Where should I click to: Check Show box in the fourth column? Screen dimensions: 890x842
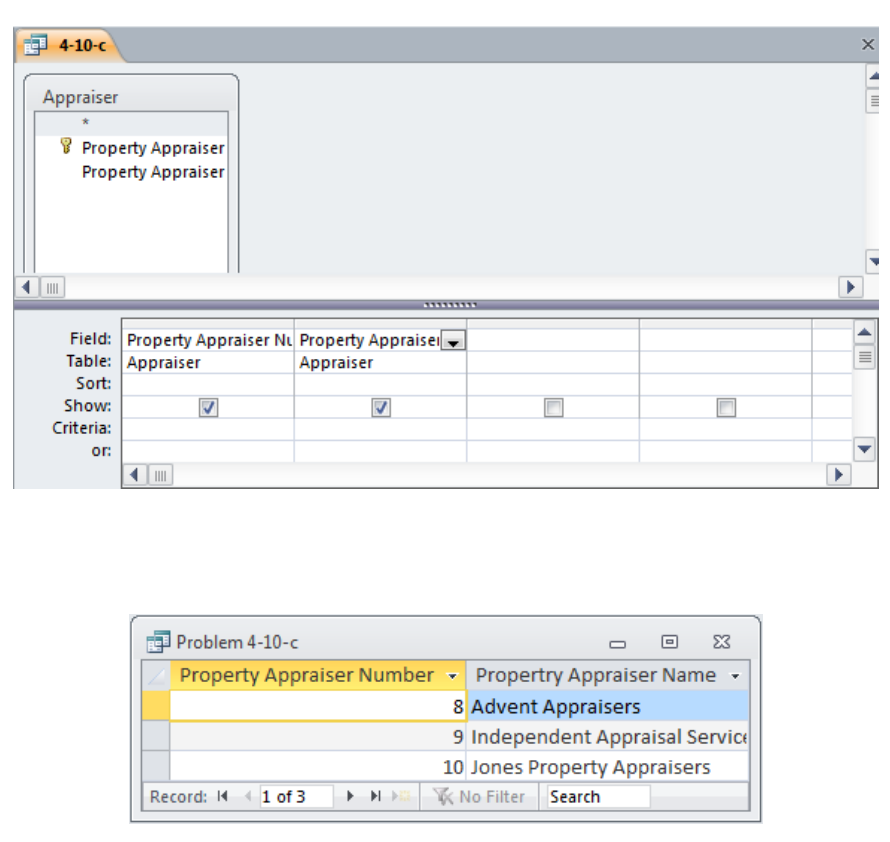coord(726,408)
